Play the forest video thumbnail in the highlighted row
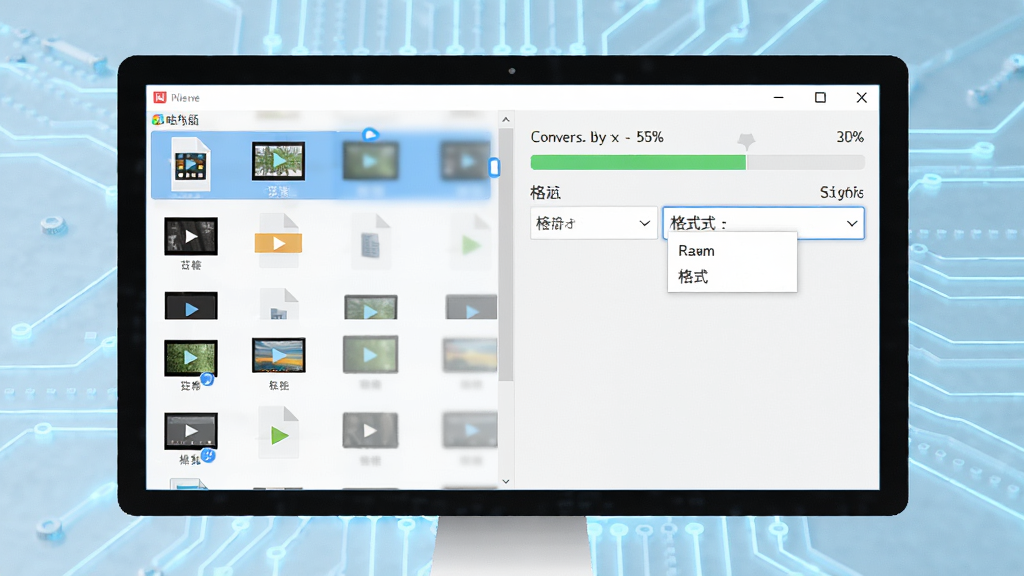 [x=279, y=161]
